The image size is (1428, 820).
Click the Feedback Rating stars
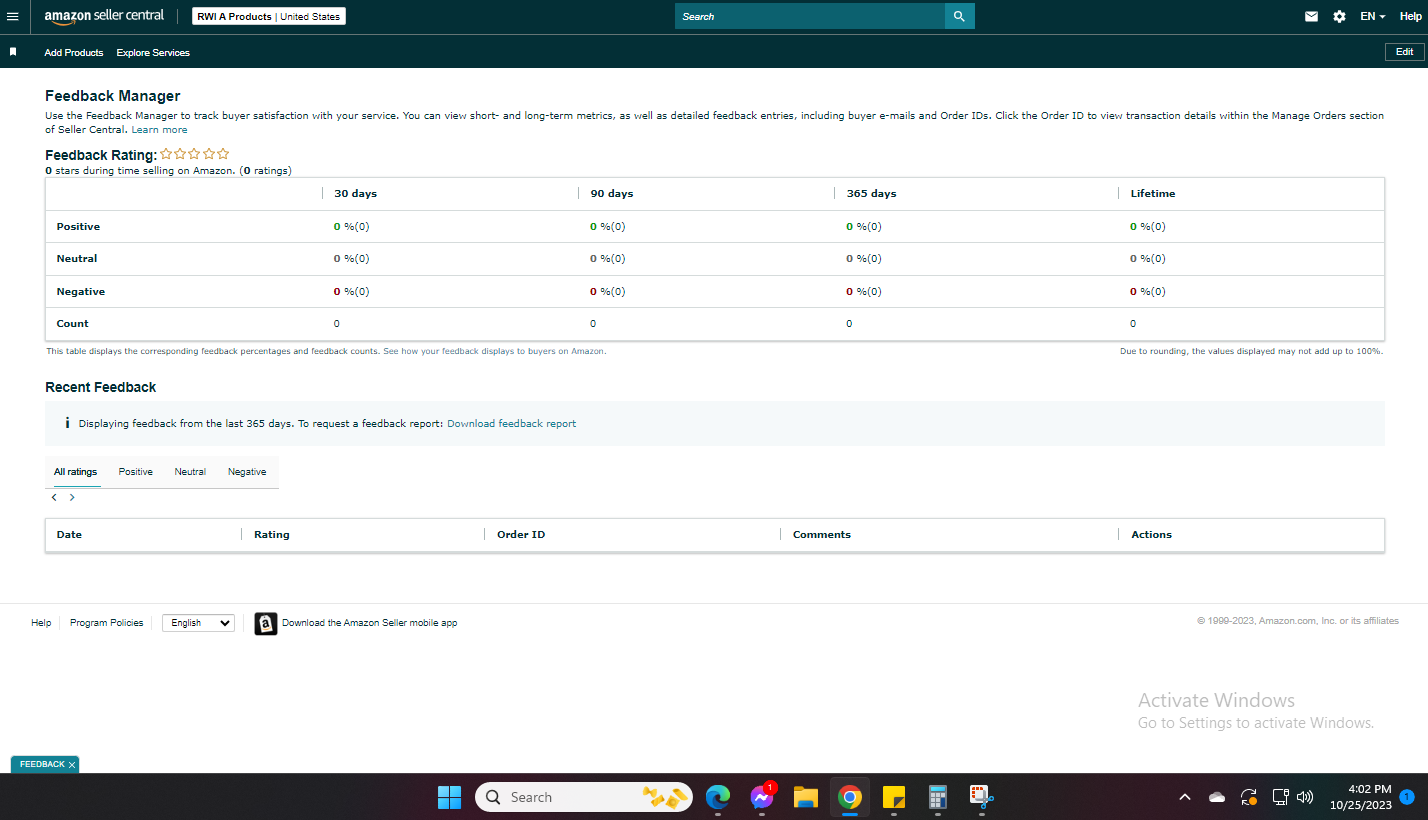(x=195, y=154)
